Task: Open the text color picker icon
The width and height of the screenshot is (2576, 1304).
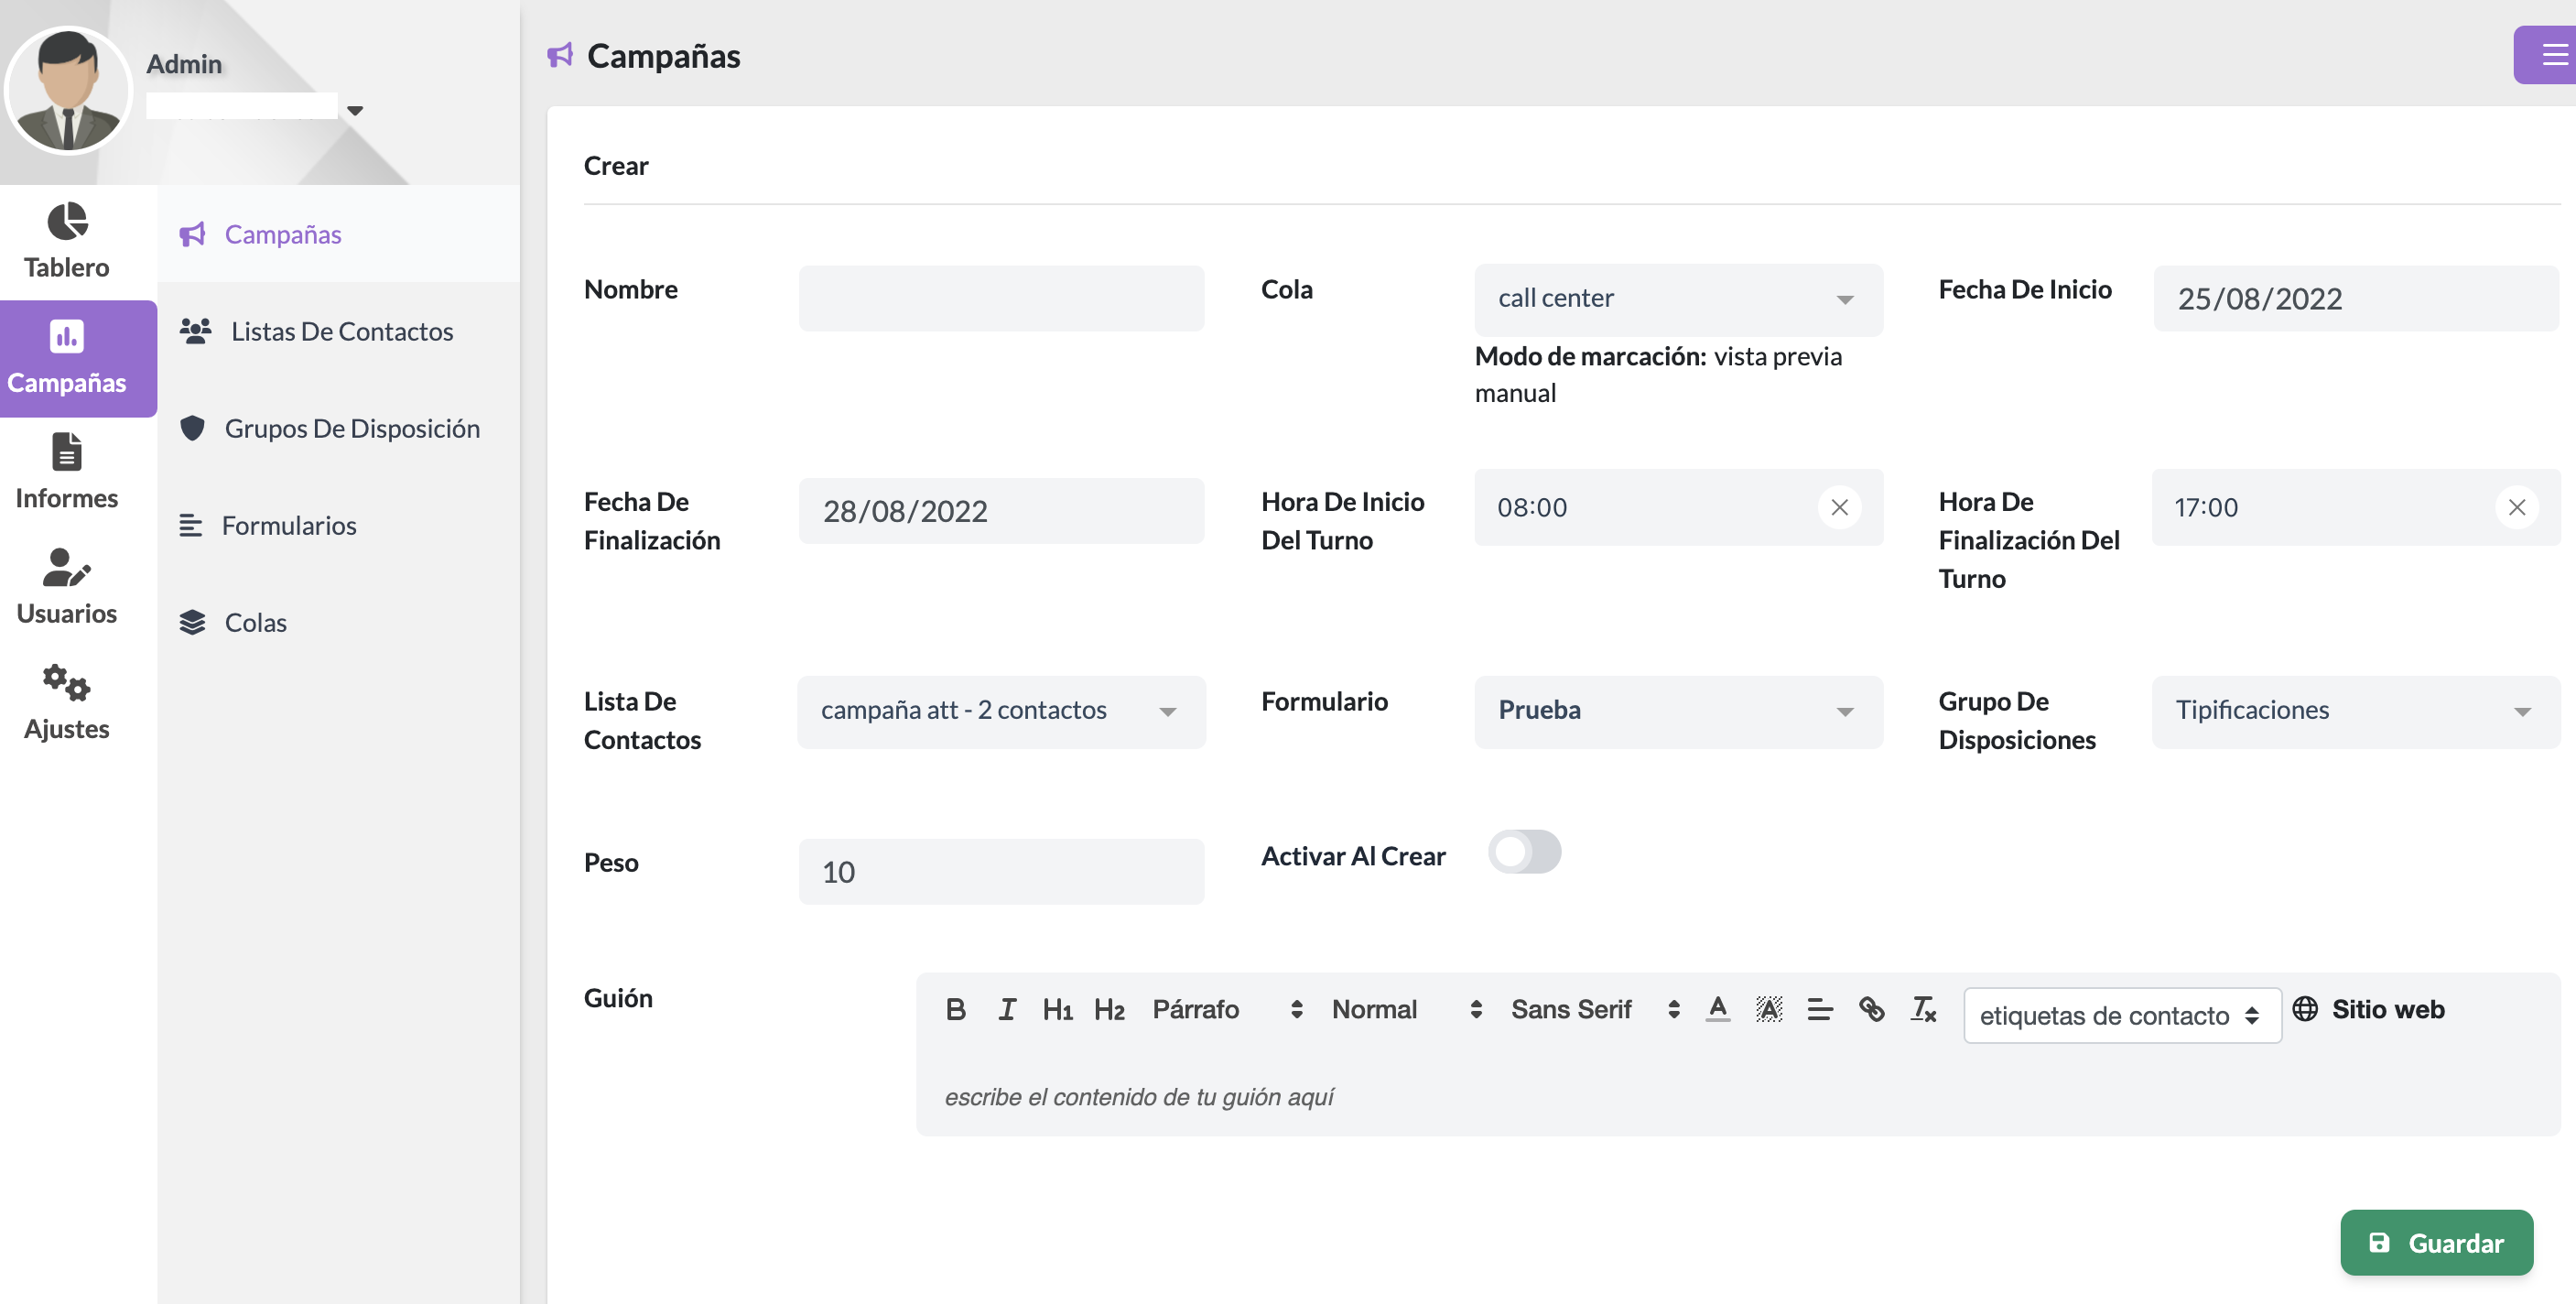Action: pyautogui.click(x=1718, y=1009)
